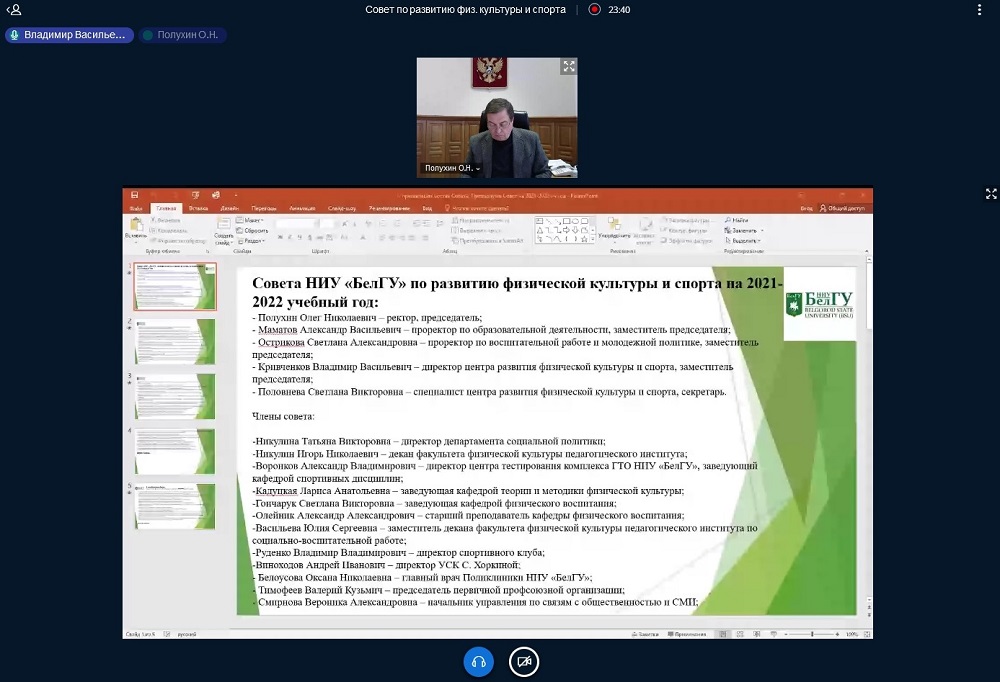This screenshot has width=1000, height=682.
Task: Open dropdown next to Полухин О.Н. name
Action: click(478, 168)
